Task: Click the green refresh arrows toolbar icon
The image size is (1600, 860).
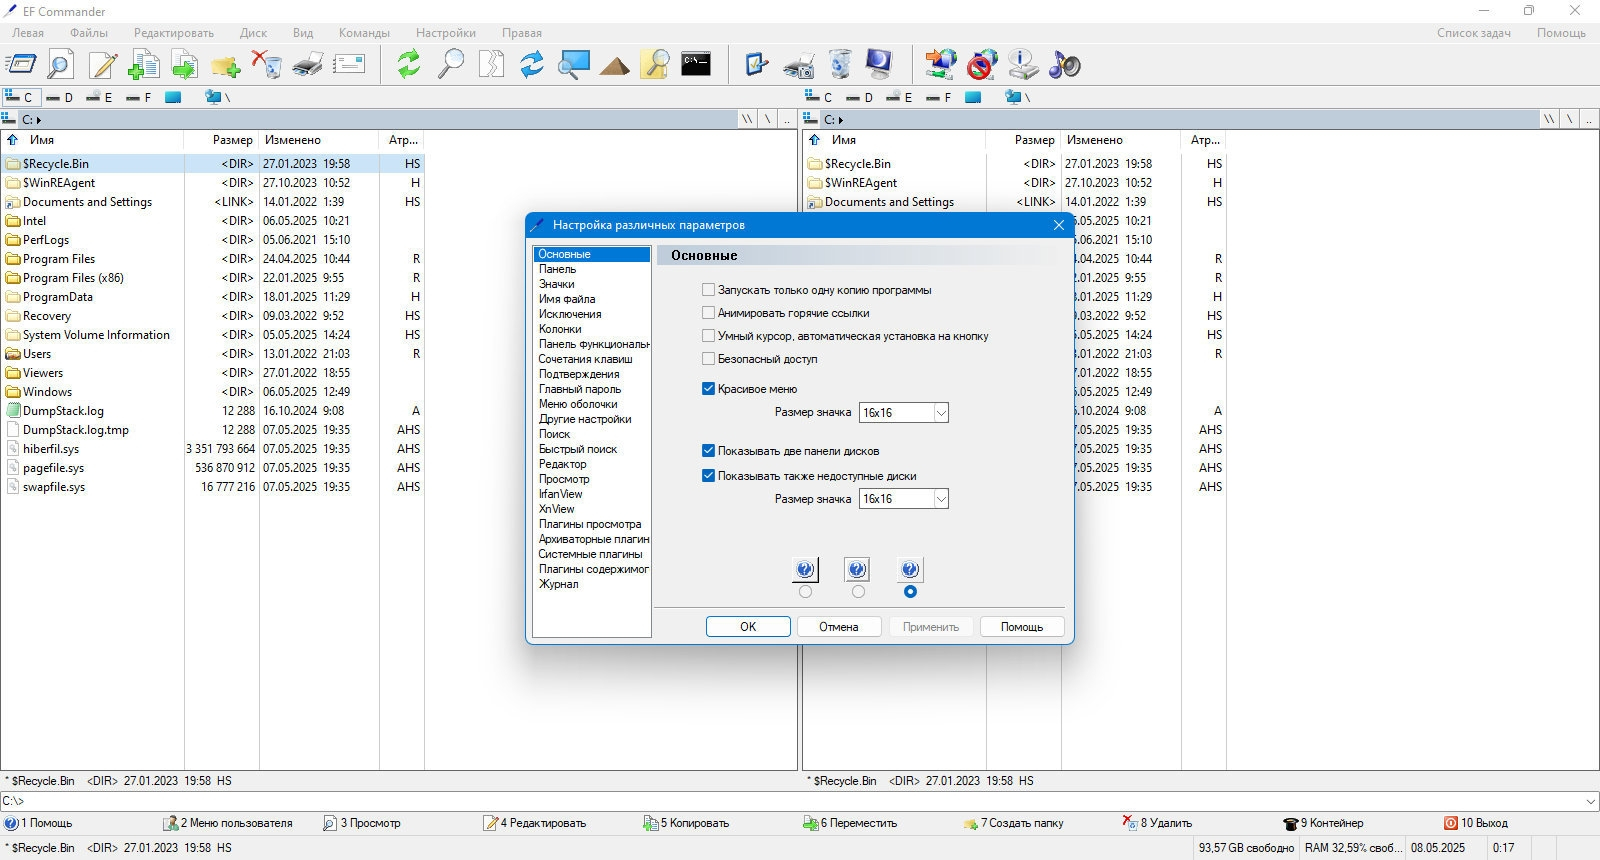Action: (x=408, y=65)
